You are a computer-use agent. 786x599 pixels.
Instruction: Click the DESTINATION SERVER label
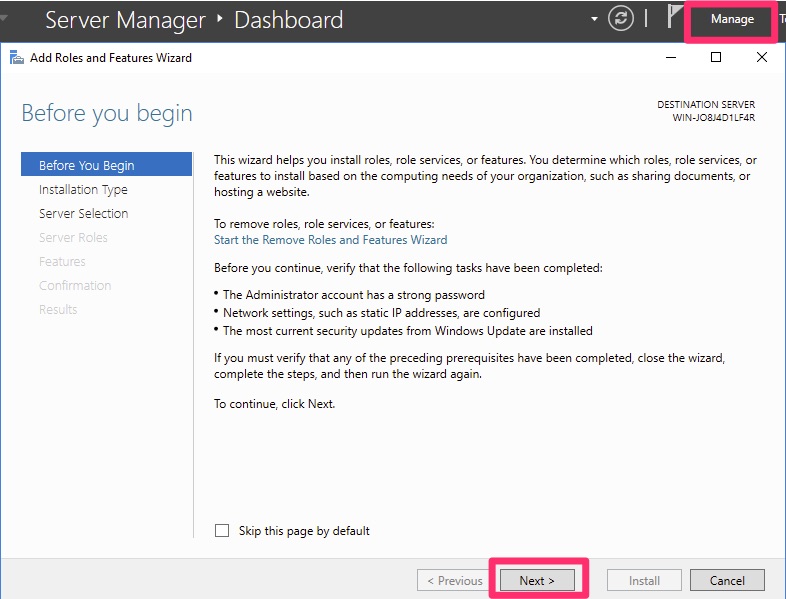tap(706, 104)
